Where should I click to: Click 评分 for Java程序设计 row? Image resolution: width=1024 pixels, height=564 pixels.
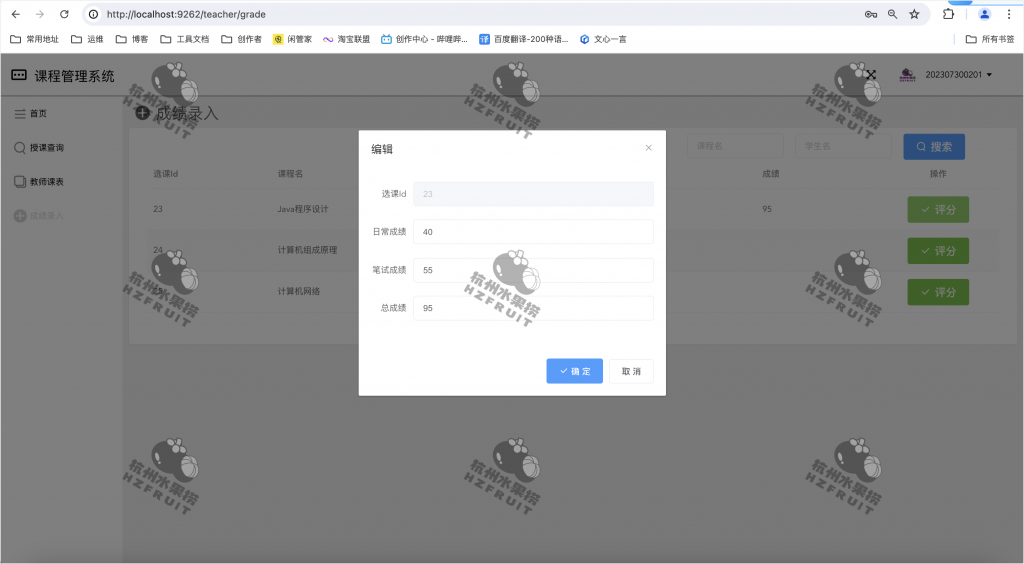tap(938, 210)
